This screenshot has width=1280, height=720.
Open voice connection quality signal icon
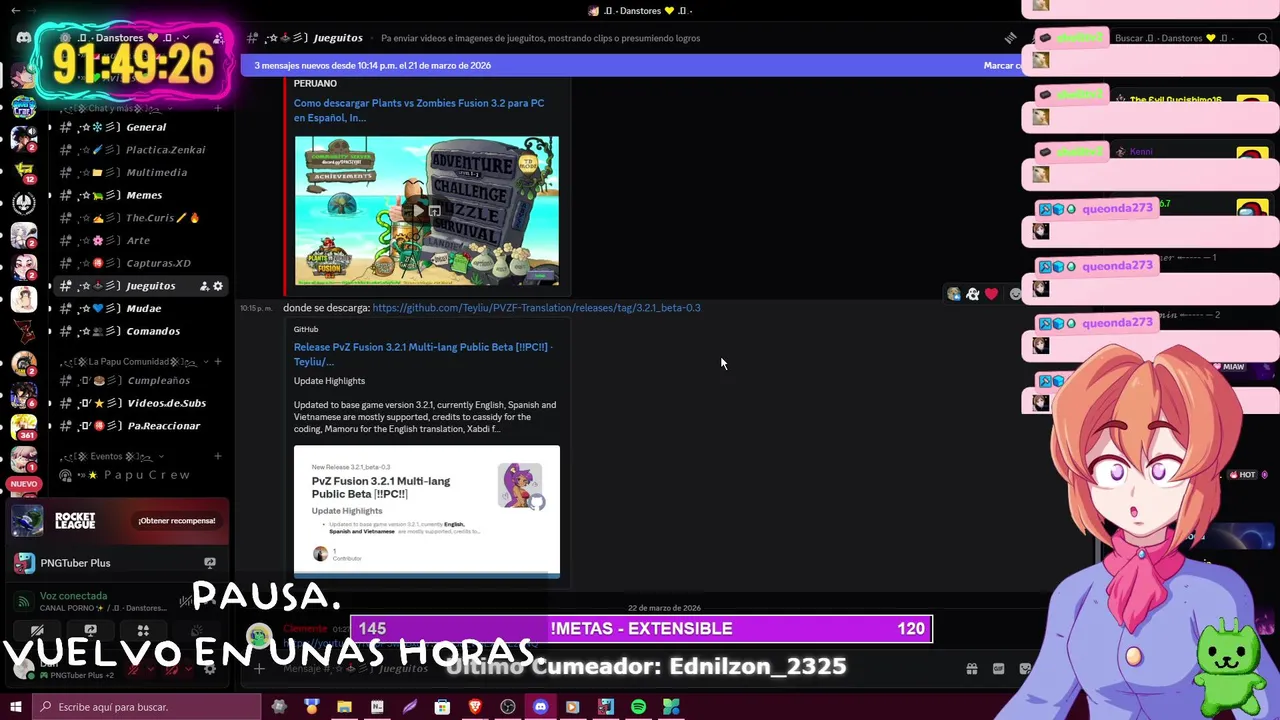(24, 602)
